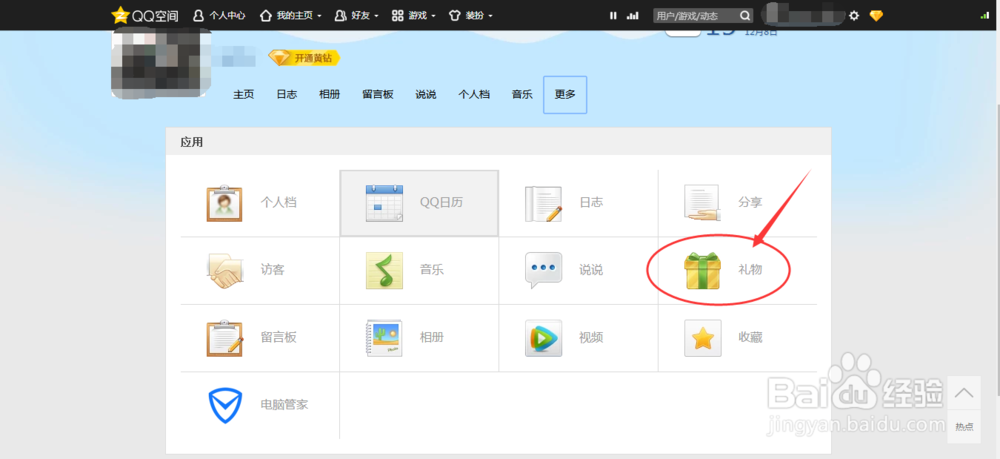
Task: Click the yellow diamond icon in top bar
Action: (x=876, y=15)
